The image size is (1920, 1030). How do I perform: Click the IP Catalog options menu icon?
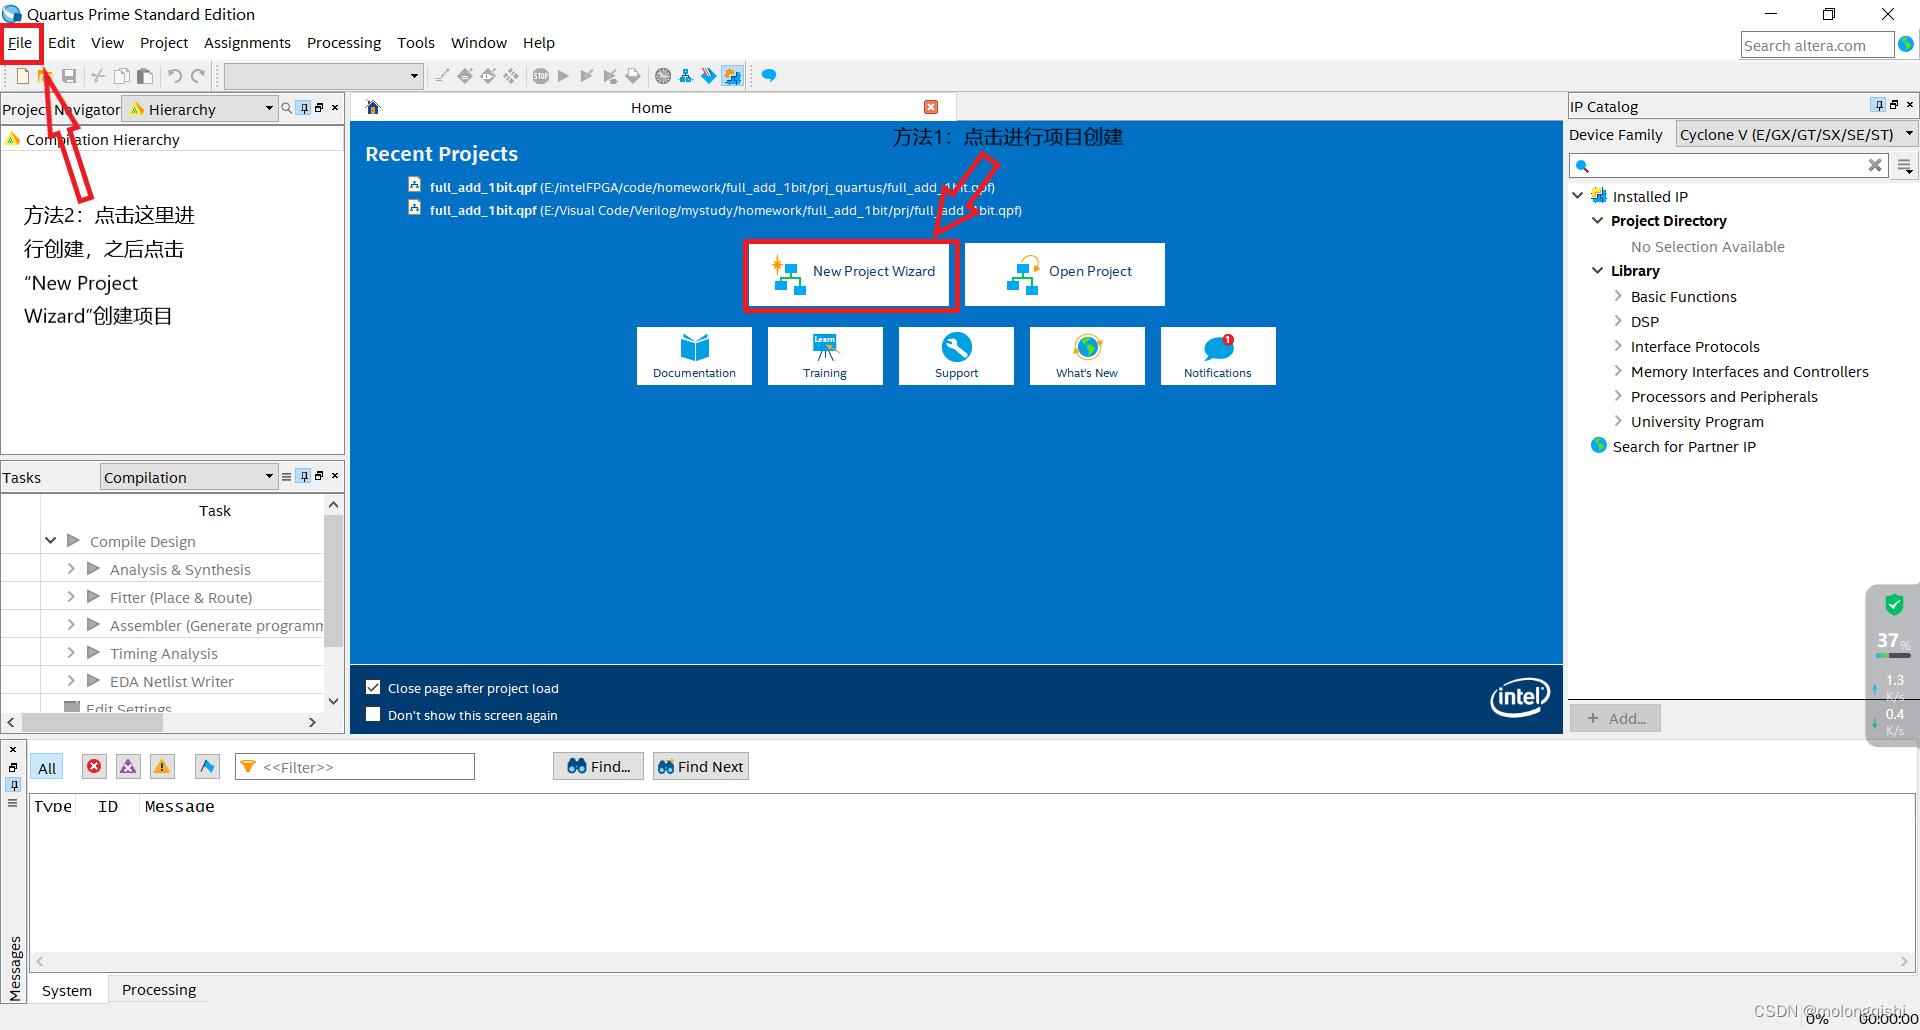[x=1905, y=166]
